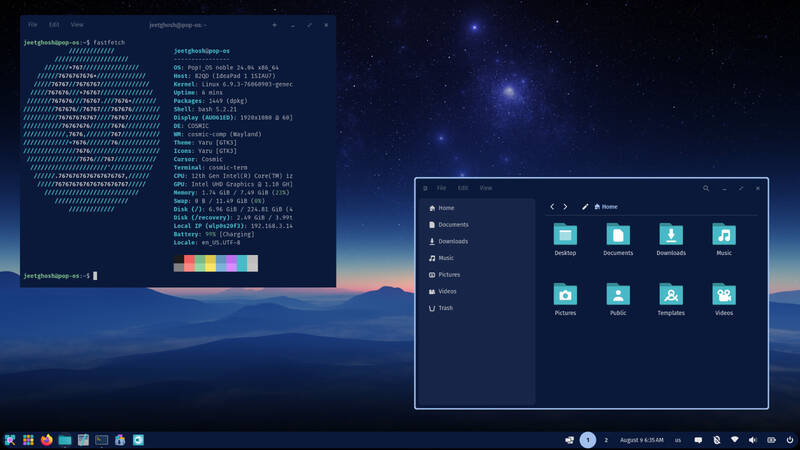
Task: Open the Downloads folder icon in Files
Action: (671, 236)
